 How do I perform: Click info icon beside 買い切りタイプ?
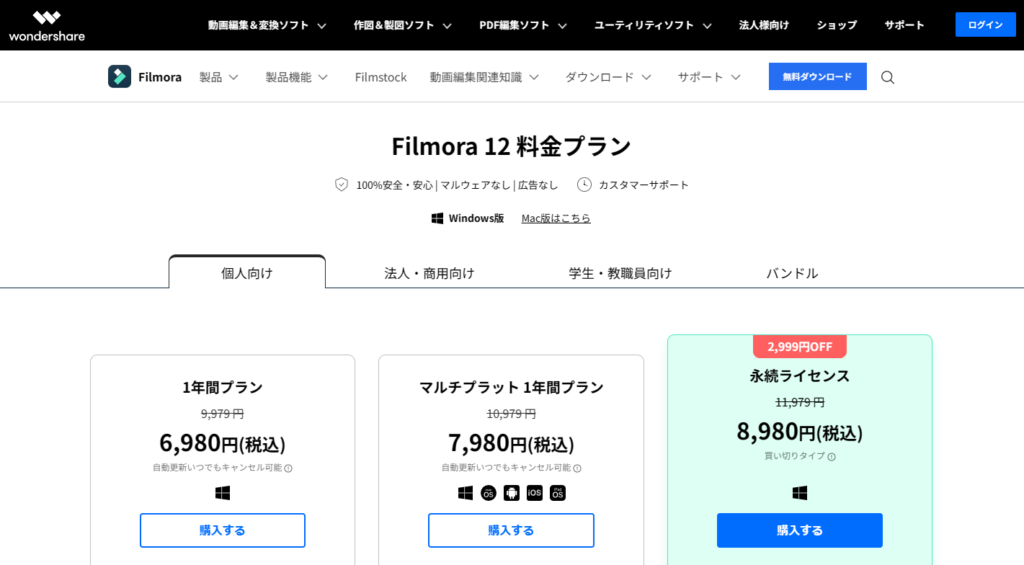[832, 457]
